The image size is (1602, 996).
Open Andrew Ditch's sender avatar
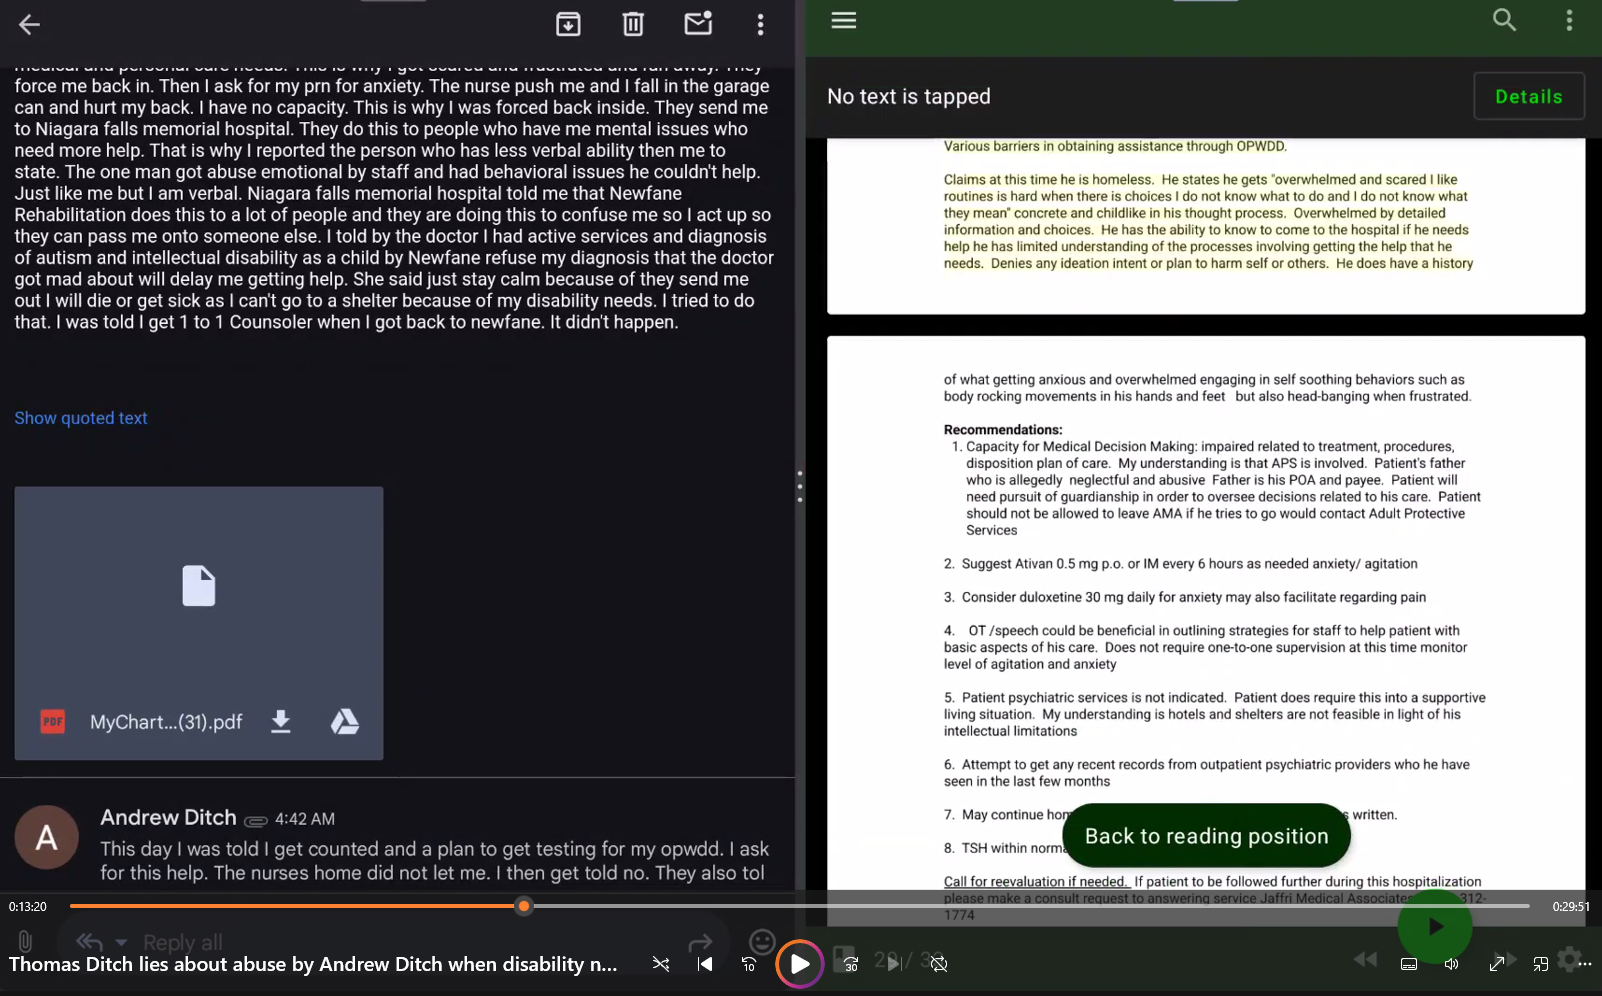coord(46,837)
